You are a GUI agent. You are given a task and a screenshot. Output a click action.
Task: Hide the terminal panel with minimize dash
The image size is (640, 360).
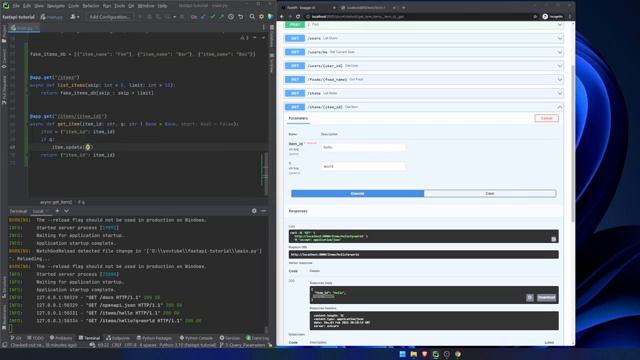pos(263,211)
